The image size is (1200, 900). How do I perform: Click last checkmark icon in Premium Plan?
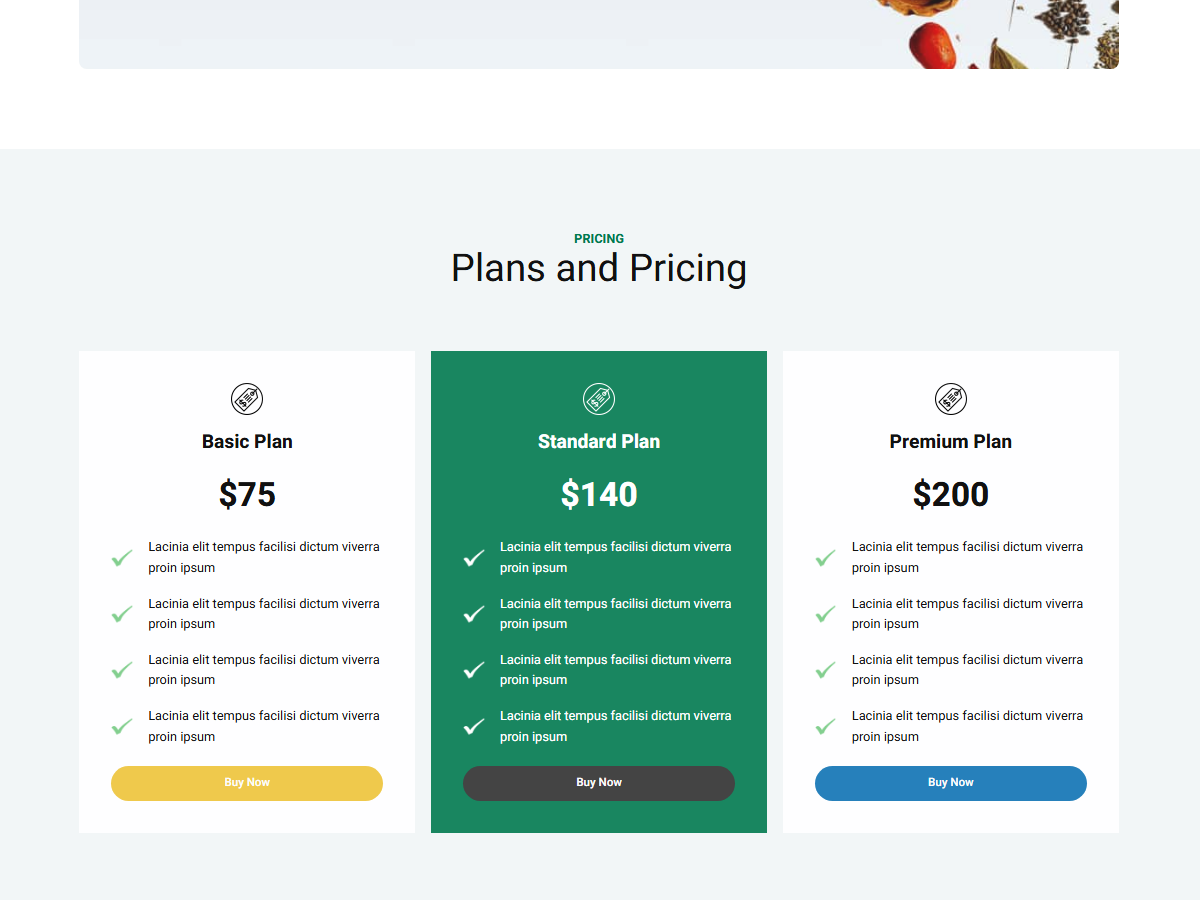point(826,726)
